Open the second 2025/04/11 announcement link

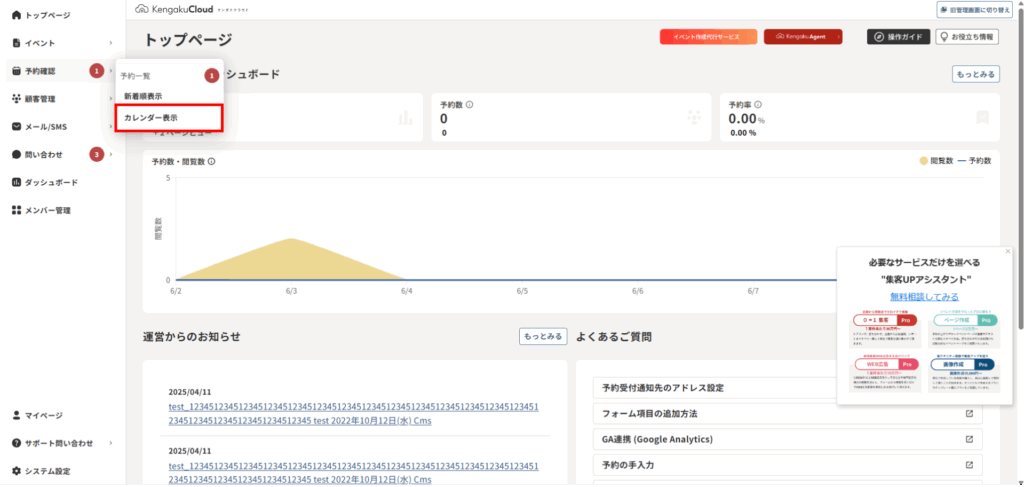[x=353, y=473]
